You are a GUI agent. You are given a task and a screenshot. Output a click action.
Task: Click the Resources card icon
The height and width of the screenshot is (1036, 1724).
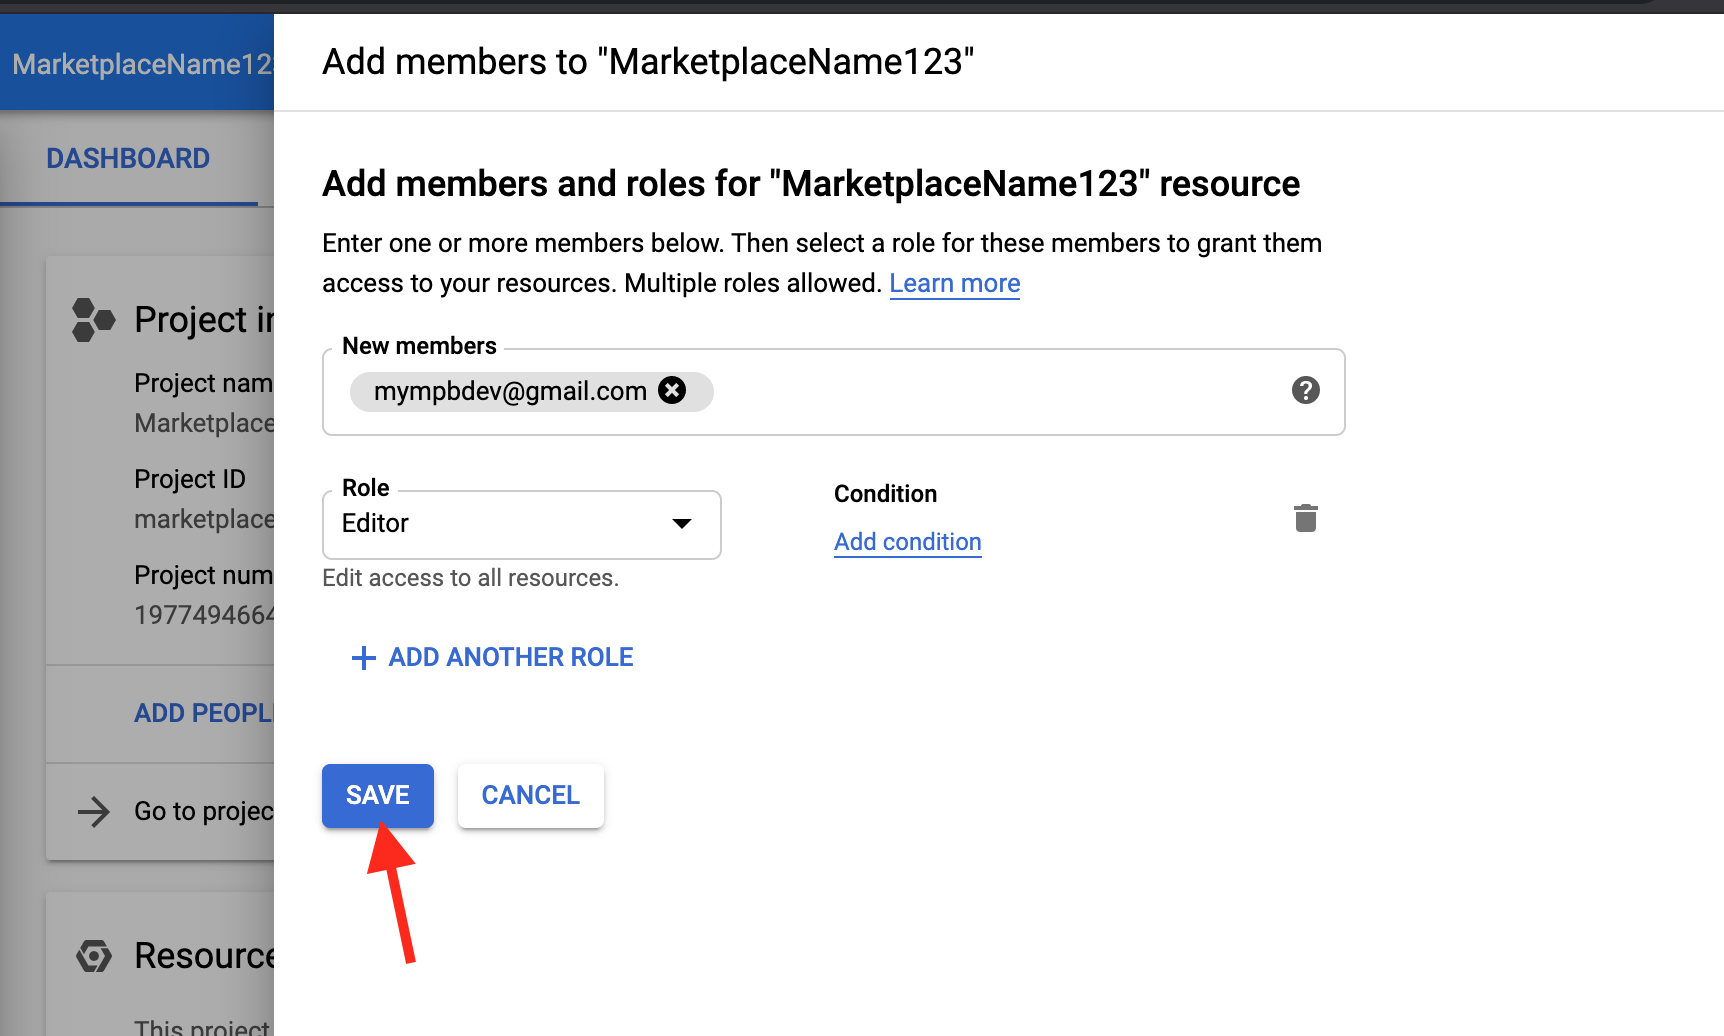[x=94, y=956]
